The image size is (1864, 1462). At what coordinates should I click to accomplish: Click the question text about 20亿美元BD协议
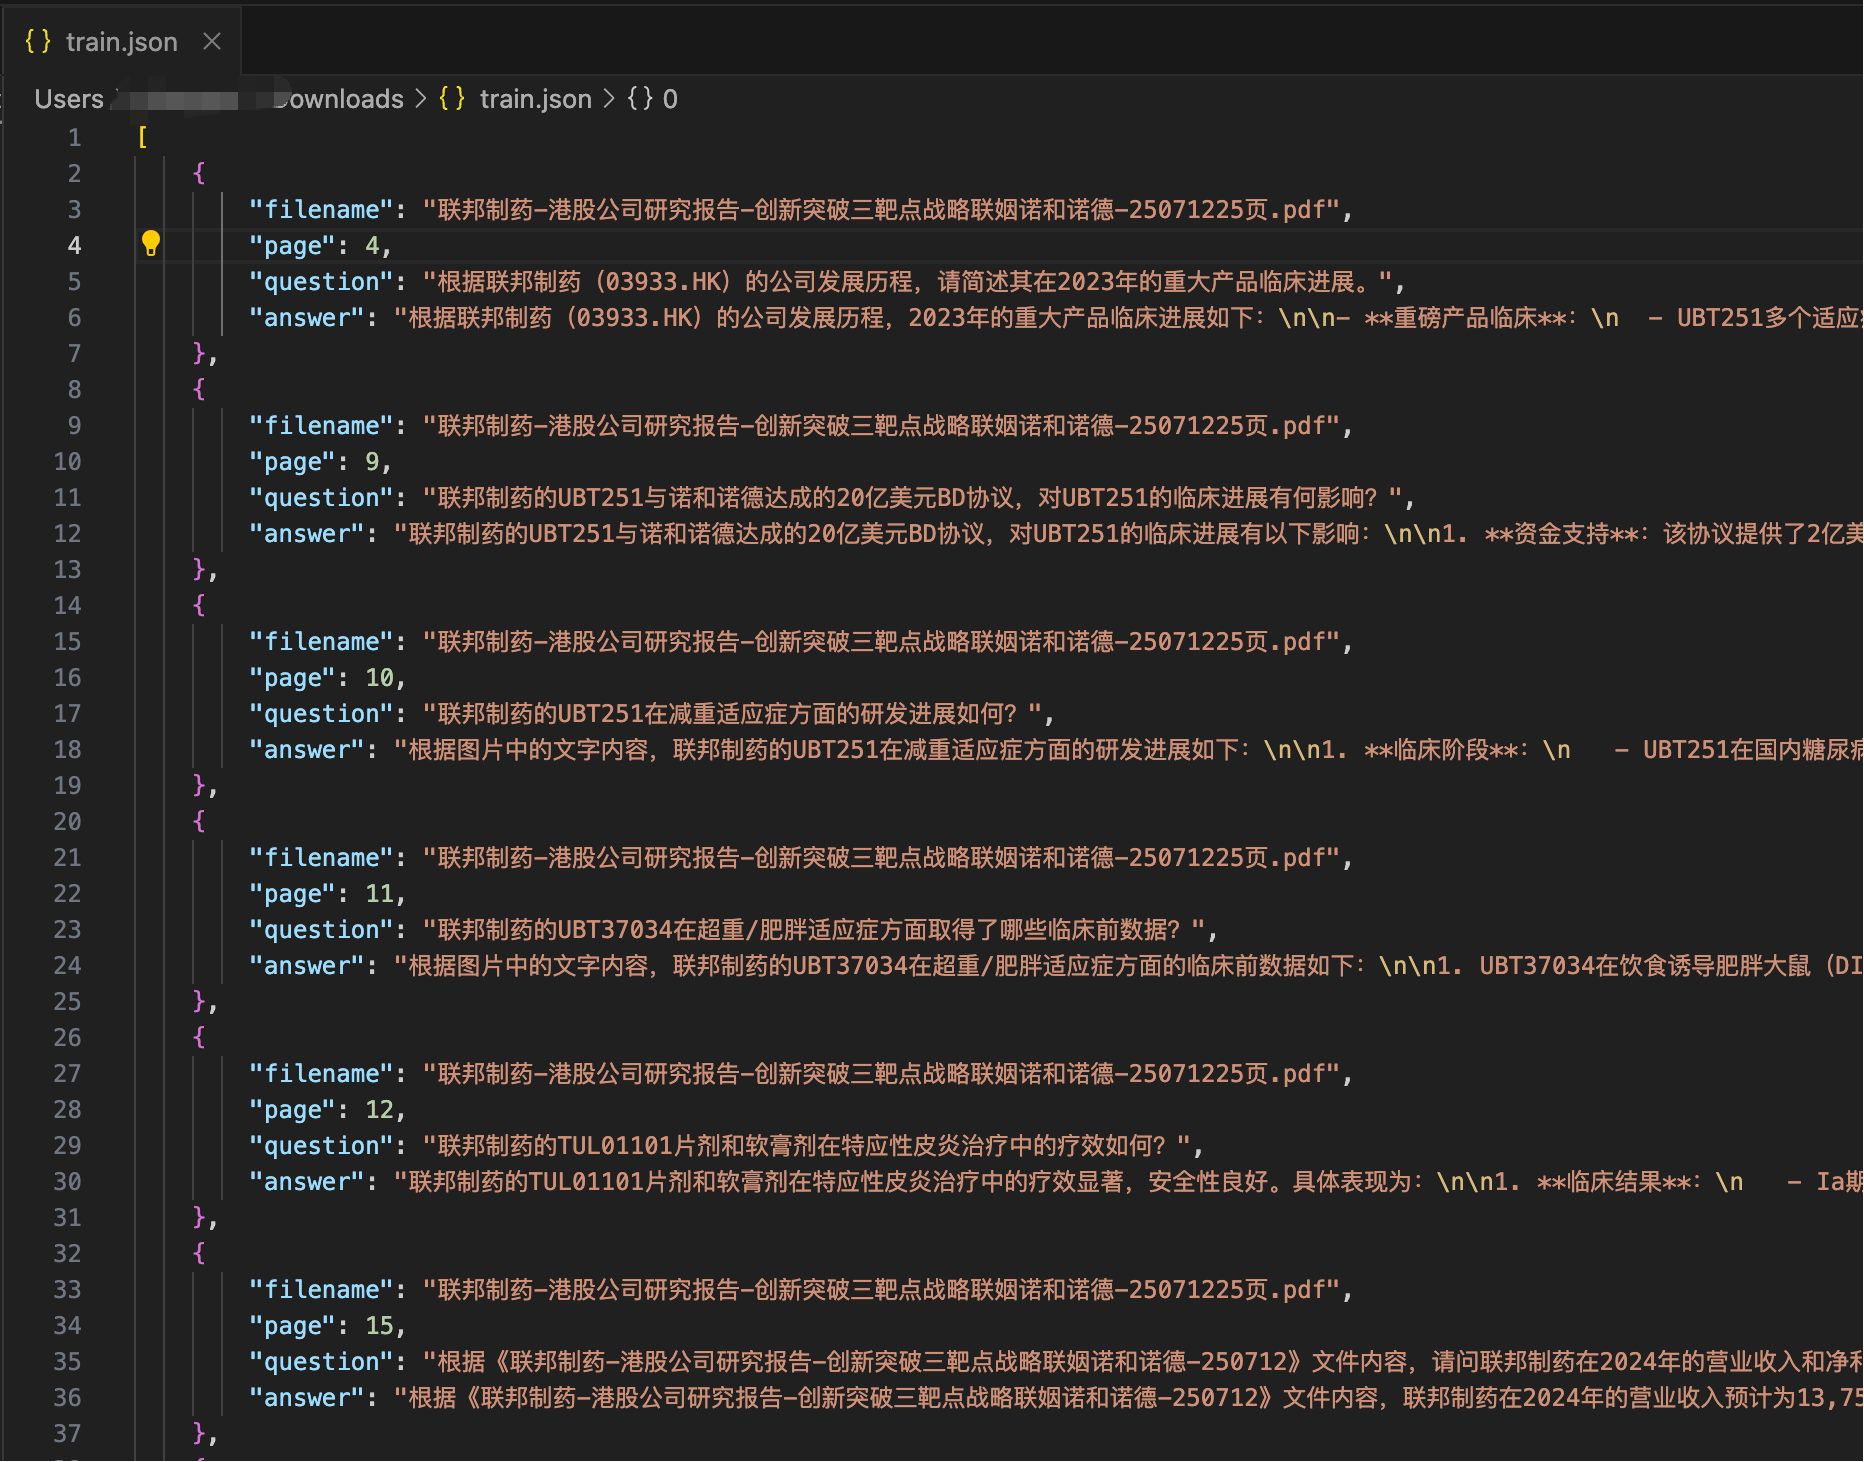[x=912, y=498]
